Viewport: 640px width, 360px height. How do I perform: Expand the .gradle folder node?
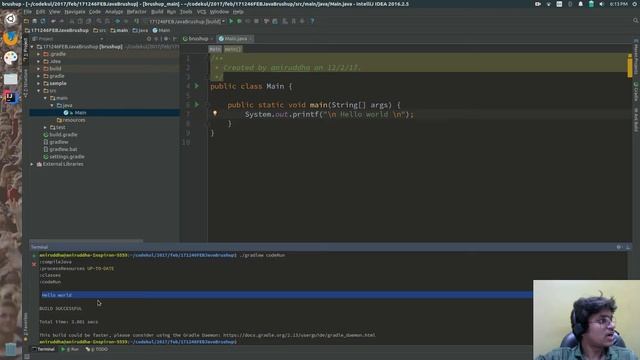(x=39, y=54)
